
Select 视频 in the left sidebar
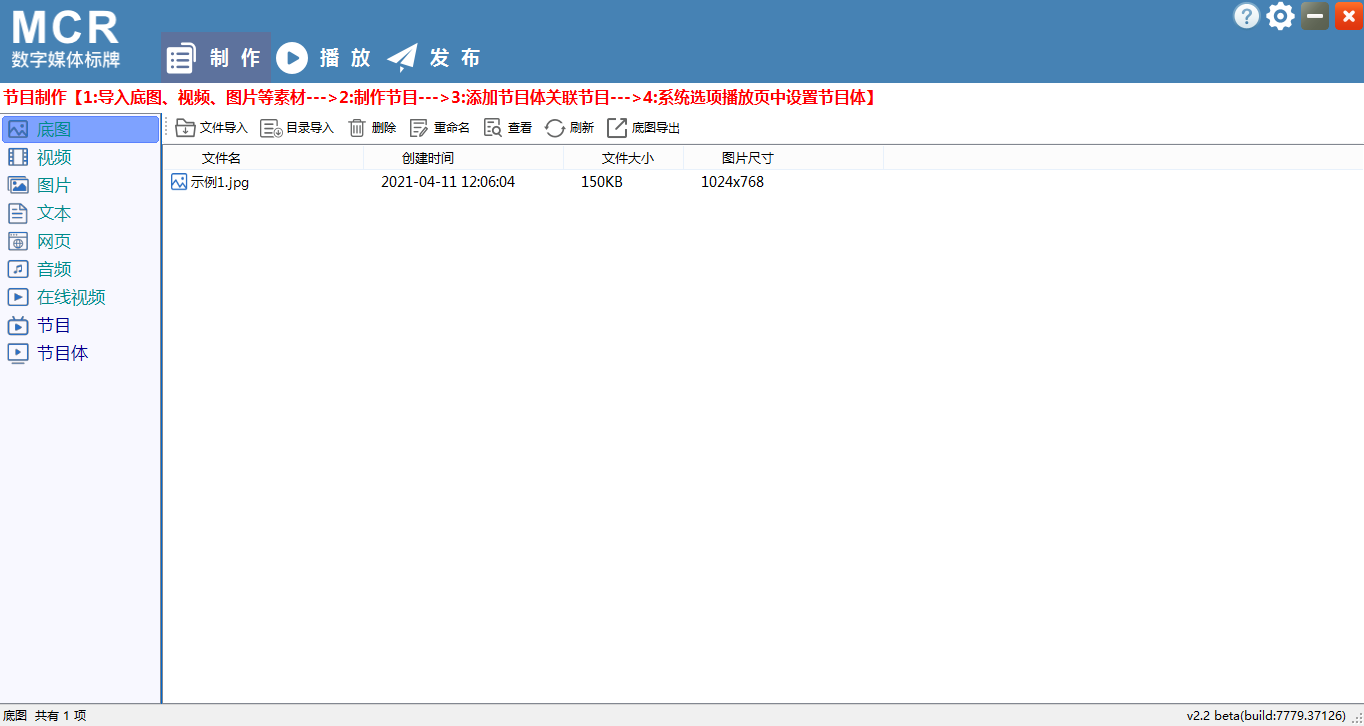pyautogui.click(x=54, y=157)
